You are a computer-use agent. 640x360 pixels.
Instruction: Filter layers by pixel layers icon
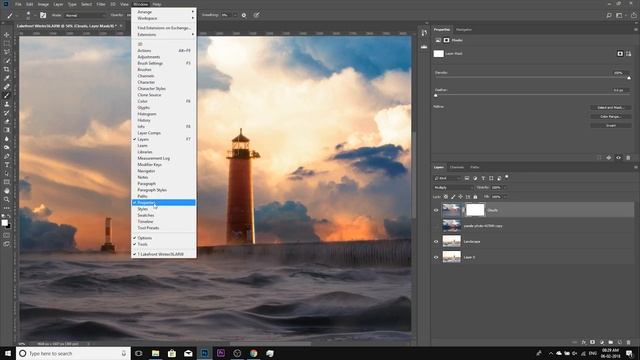467,178
